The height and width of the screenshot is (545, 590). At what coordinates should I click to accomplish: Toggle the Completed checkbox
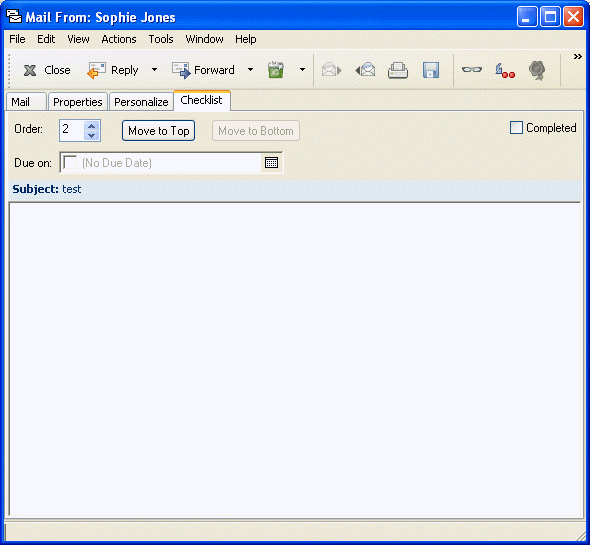pos(516,128)
